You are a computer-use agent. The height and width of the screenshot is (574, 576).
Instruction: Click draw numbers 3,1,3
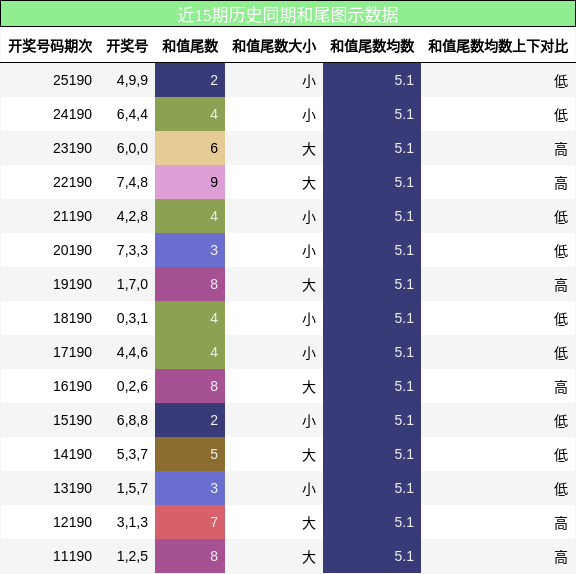[x=132, y=522]
